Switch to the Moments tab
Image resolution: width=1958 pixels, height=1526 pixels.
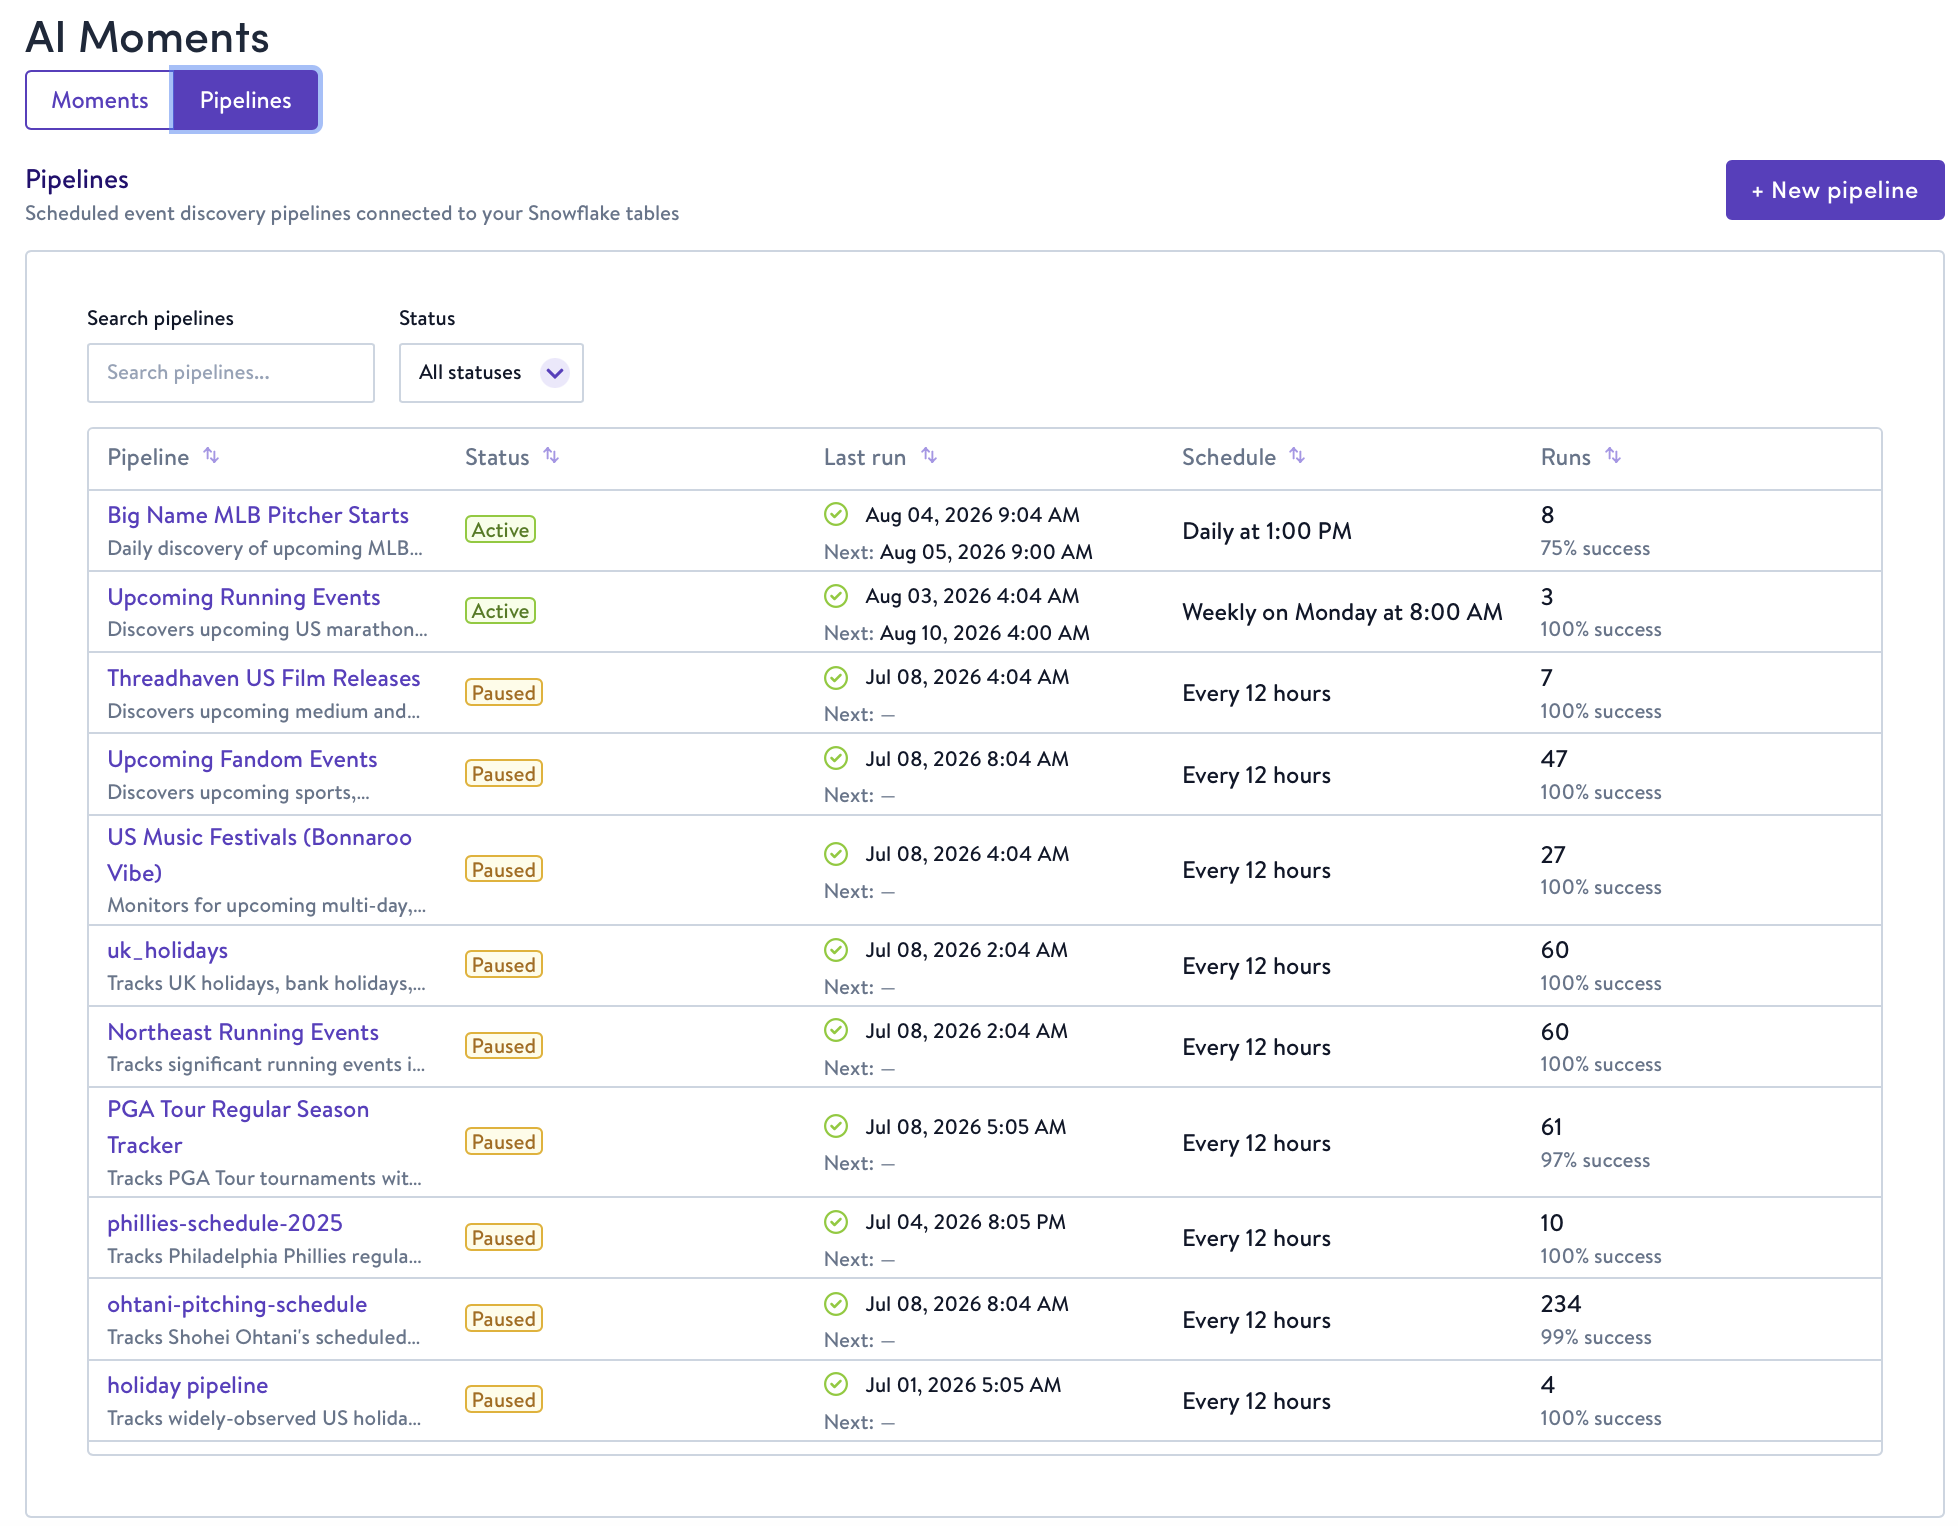(x=99, y=100)
